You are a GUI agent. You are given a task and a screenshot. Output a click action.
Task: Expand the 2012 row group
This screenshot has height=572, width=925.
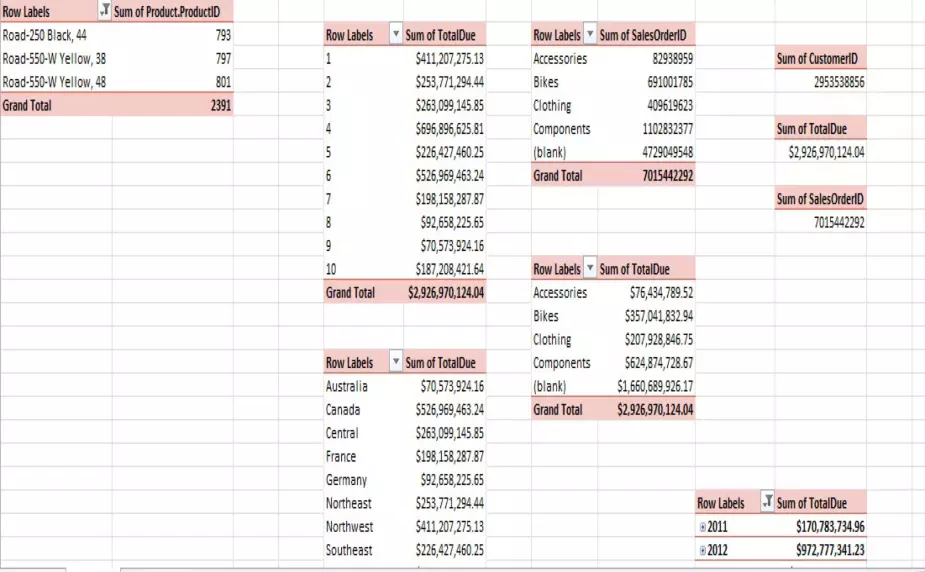tap(702, 550)
